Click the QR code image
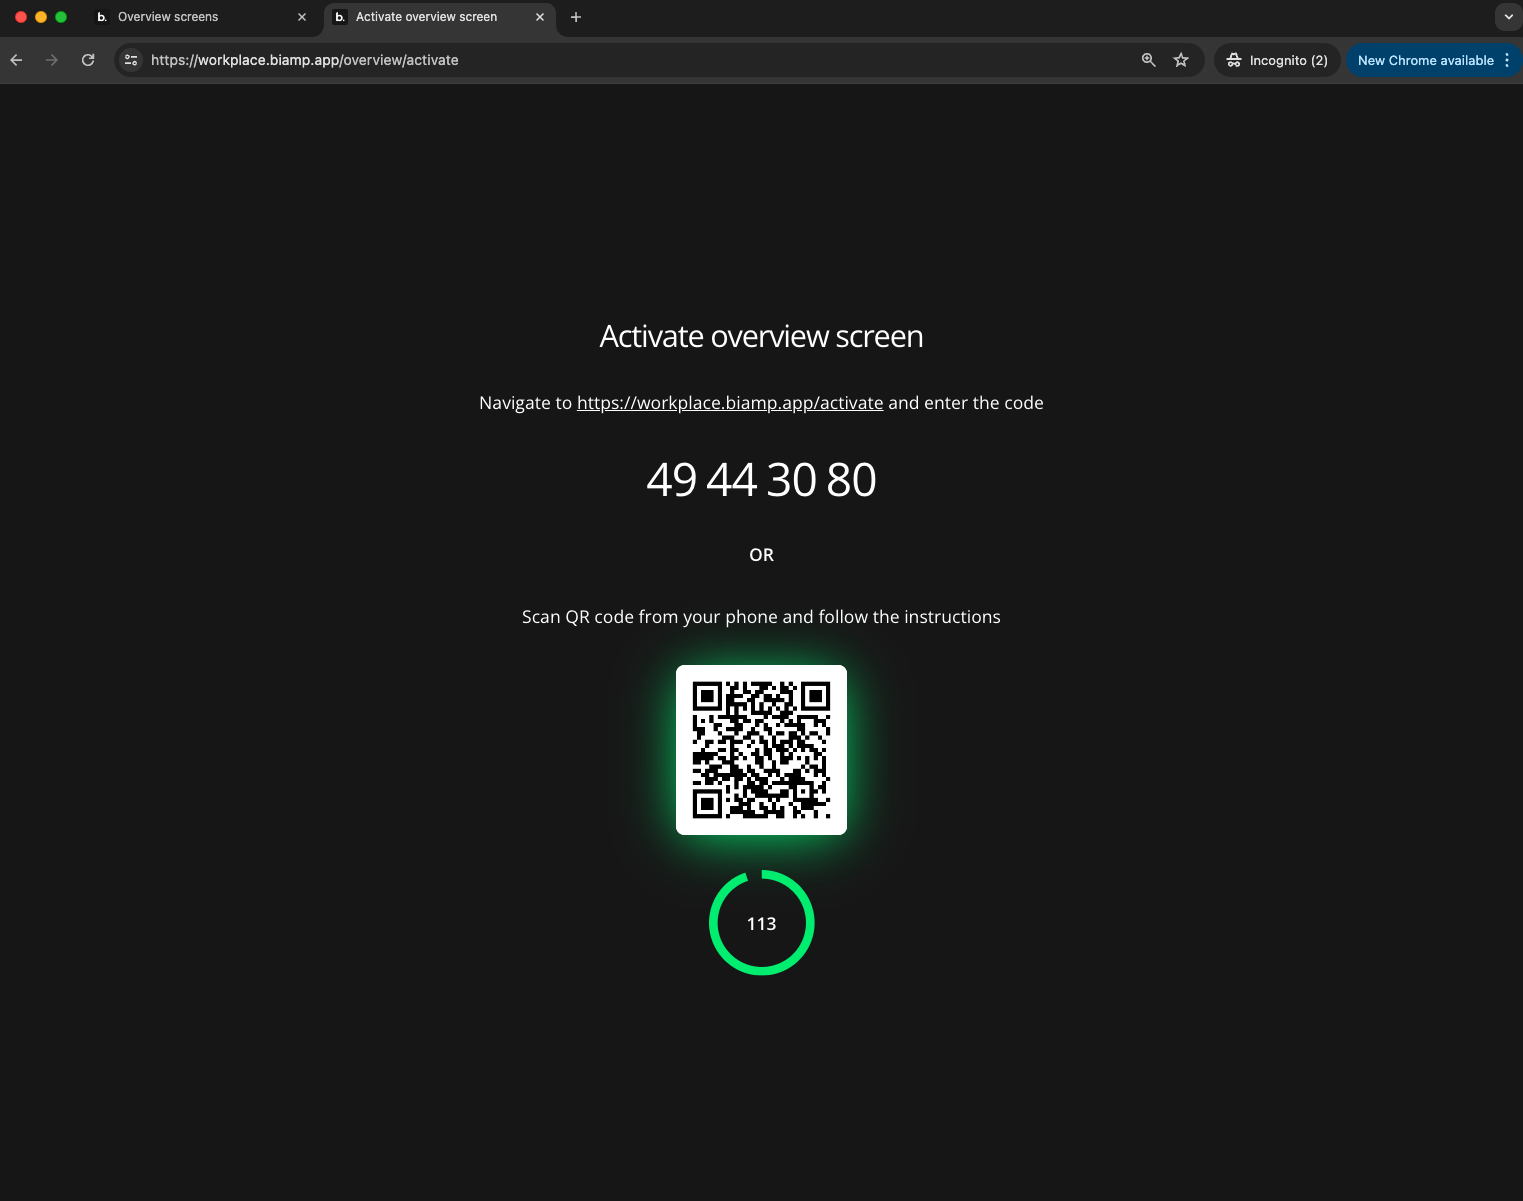The image size is (1523, 1201). tap(761, 750)
